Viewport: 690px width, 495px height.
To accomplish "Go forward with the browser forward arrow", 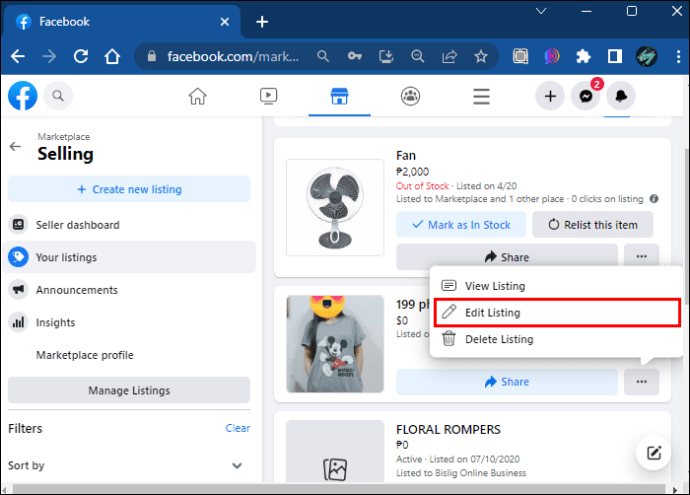I will click(49, 56).
